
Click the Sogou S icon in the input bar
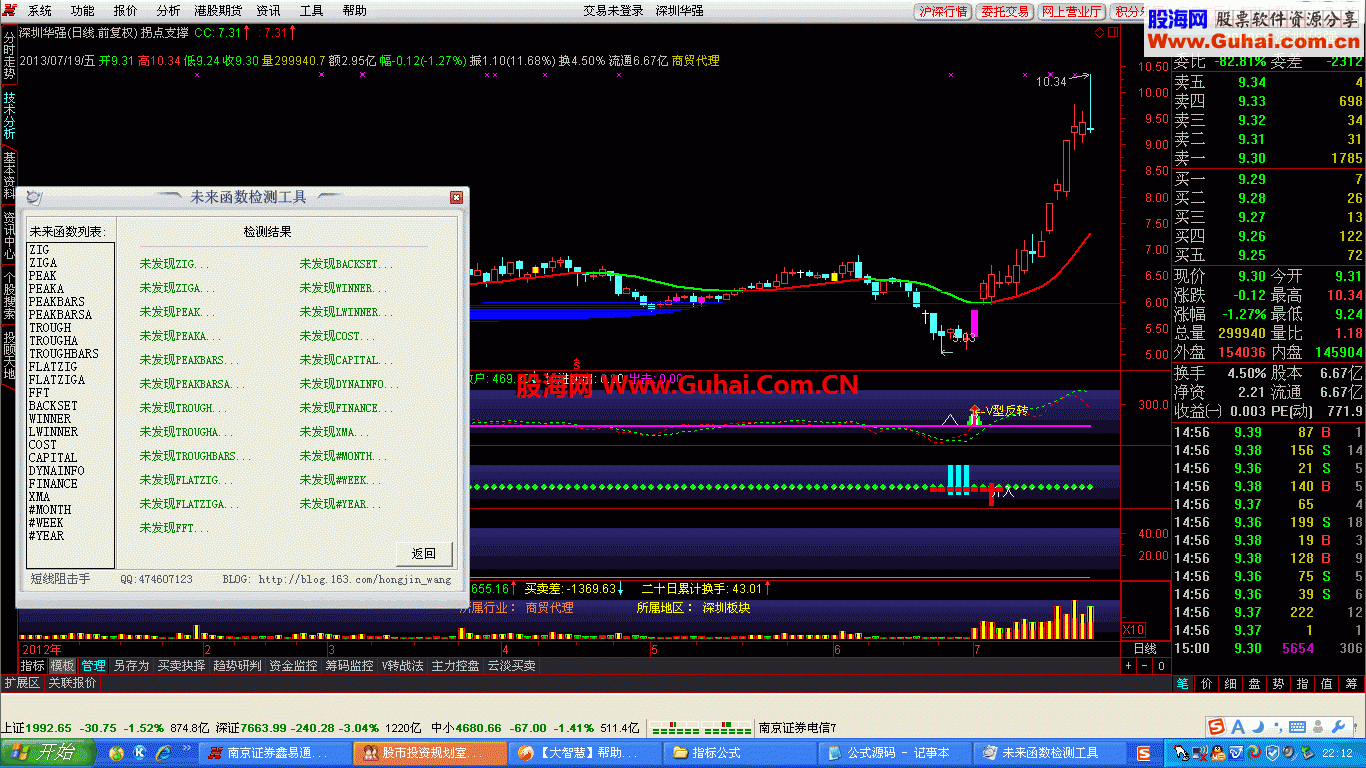[1216, 727]
